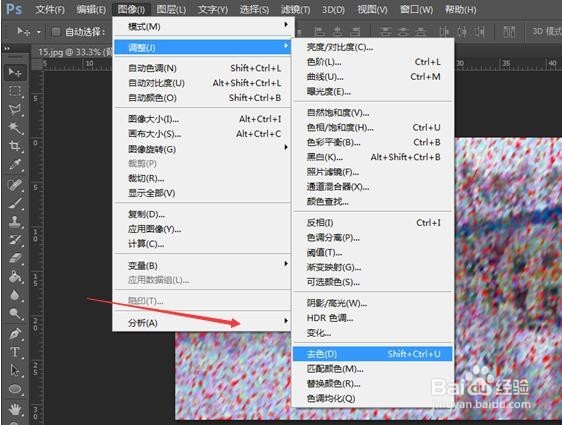Viewport: 562px width, 425px height.
Task: Select the Polygonal Lasso tool
Action: coord(15,109)
